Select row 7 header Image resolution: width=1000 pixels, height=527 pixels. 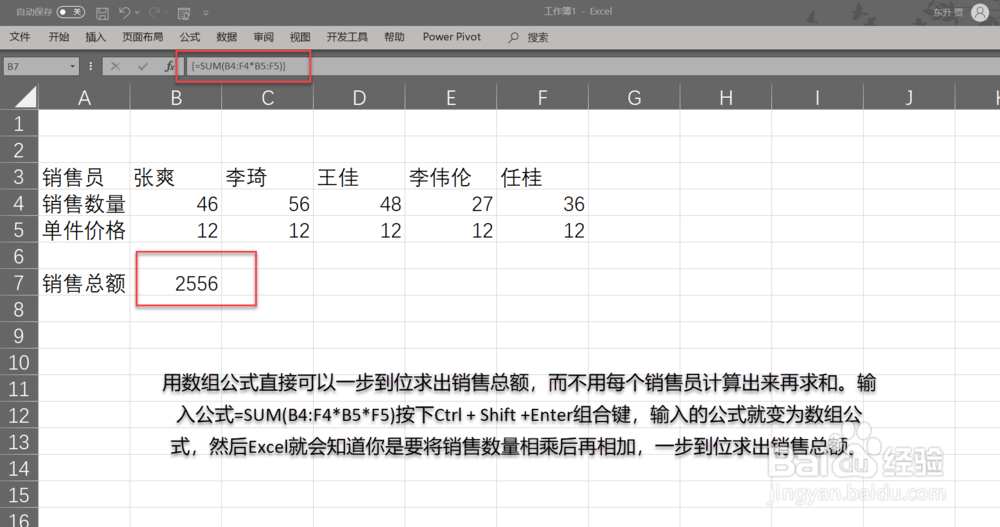coord(19,283)
